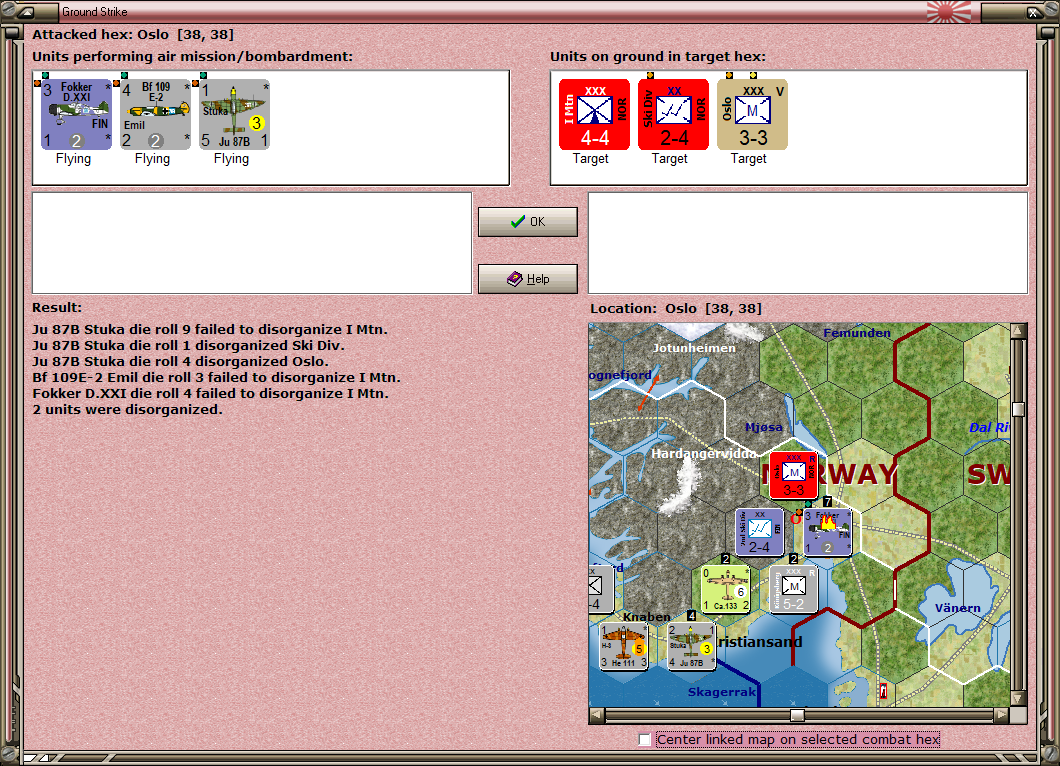Click OK to confirm ground strike result
This screenshot has height=766, width=1060.
tap(528, 222)
